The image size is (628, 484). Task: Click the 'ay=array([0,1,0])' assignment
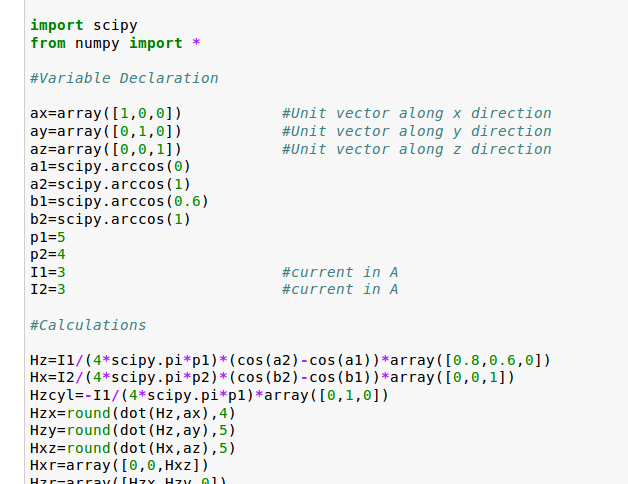click(x=106, y=131)
